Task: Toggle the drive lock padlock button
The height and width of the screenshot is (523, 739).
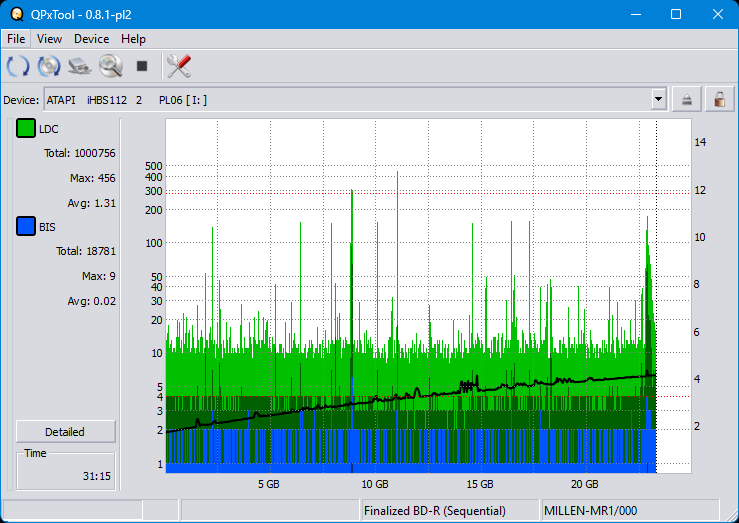Action: click(x=717, y=99)
